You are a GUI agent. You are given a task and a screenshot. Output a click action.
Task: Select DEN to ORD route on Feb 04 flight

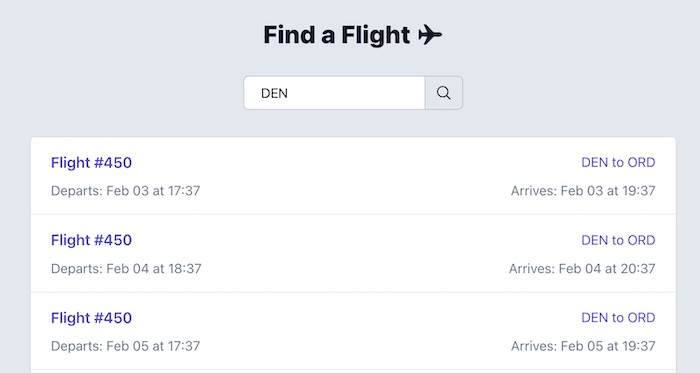(x=618, y=240)
